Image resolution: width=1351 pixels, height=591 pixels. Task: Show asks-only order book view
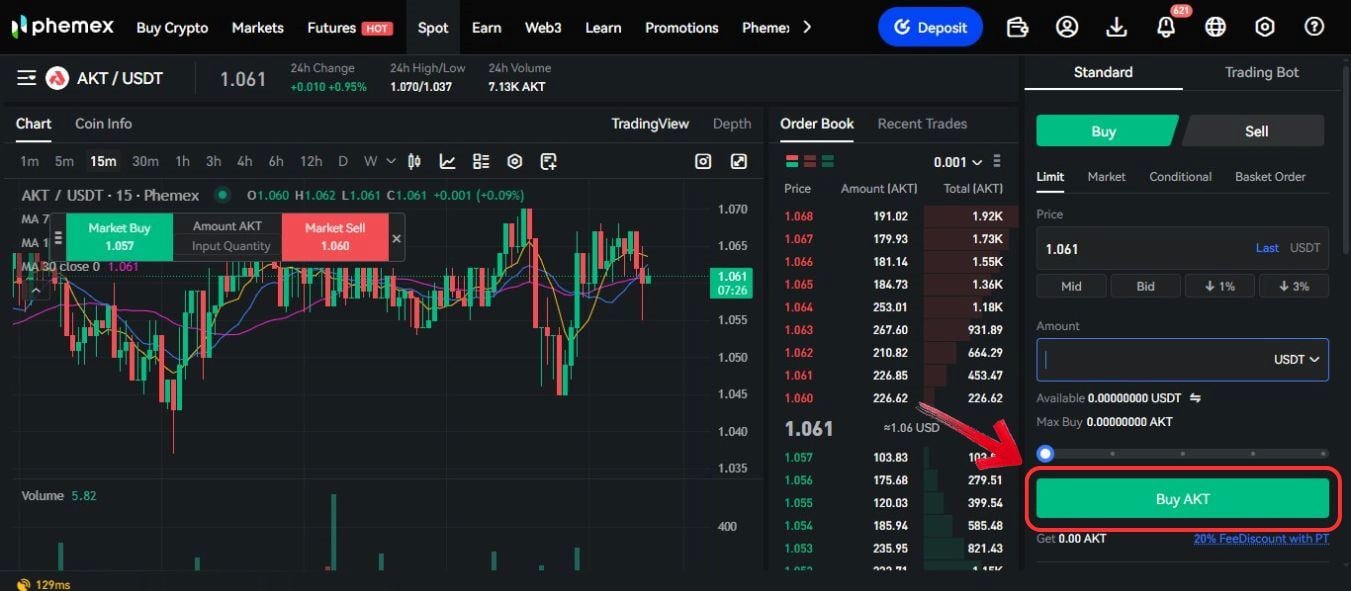810,161
